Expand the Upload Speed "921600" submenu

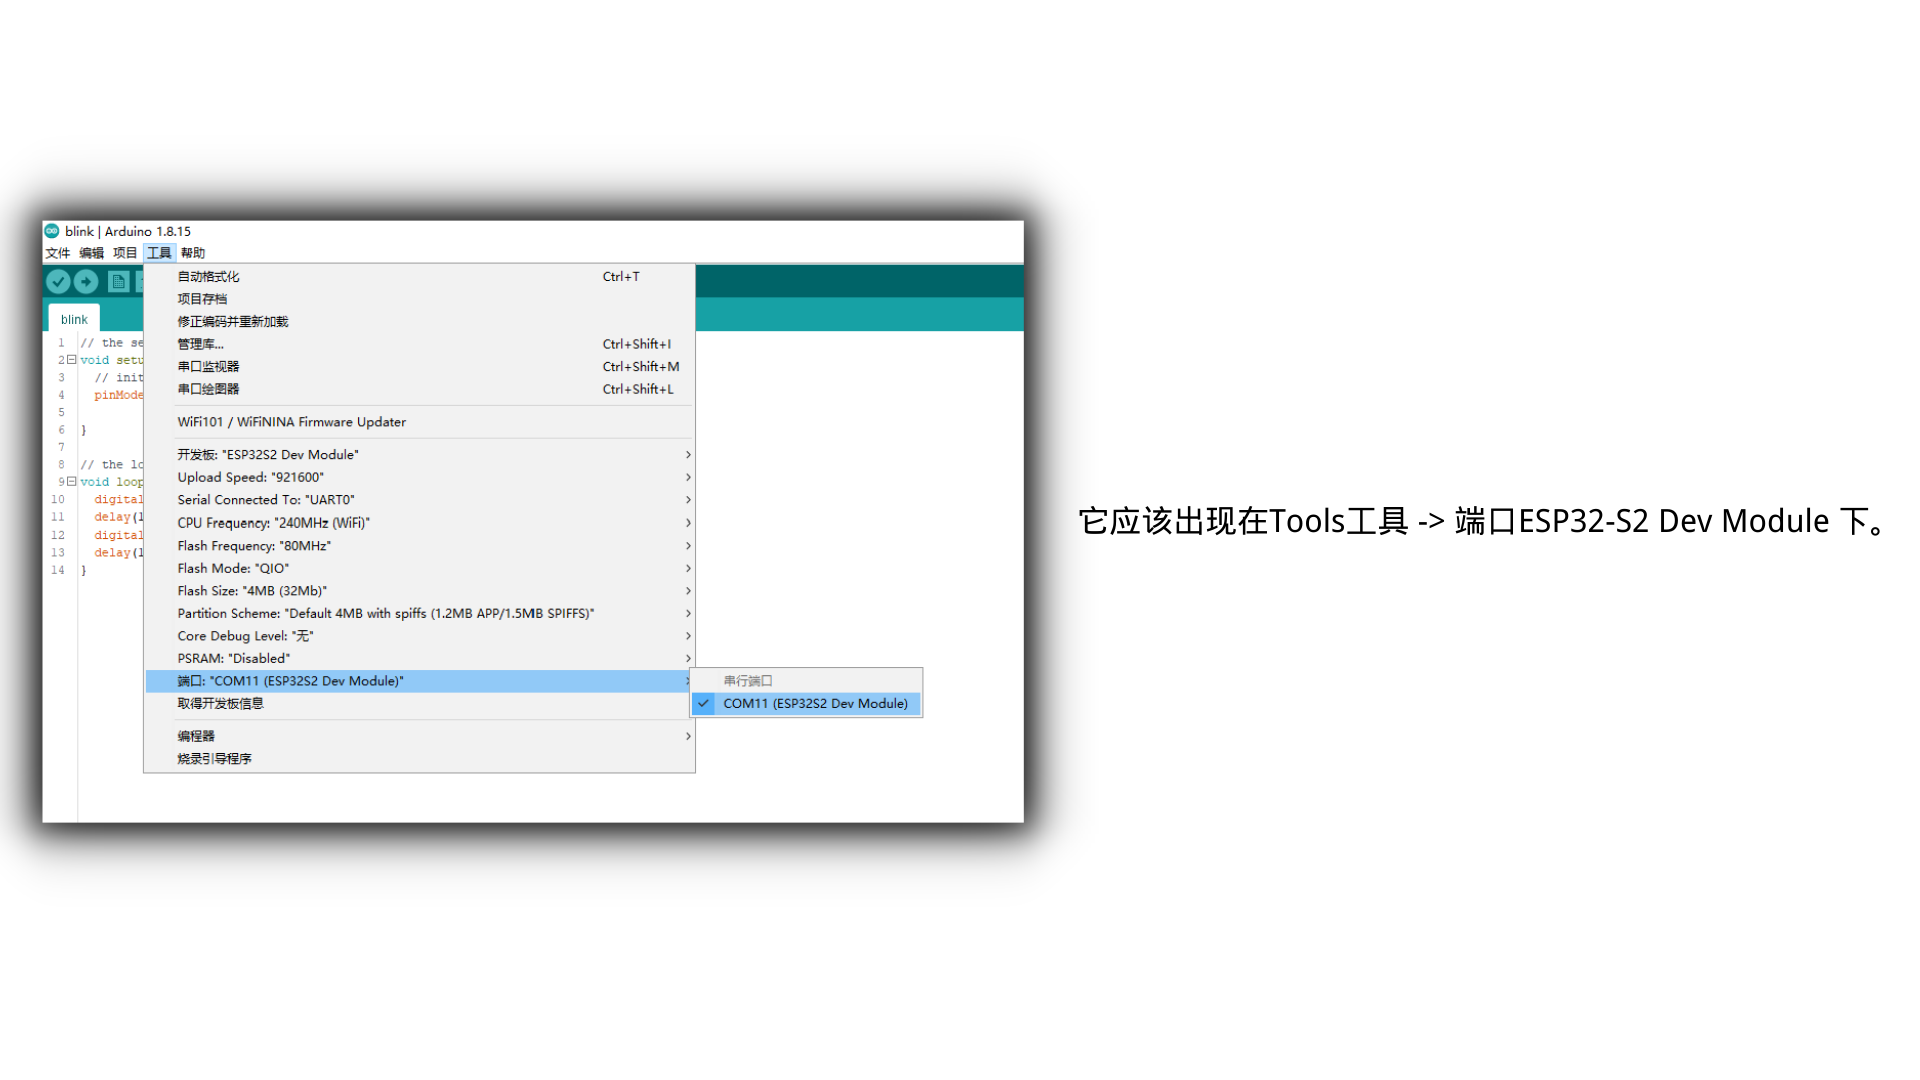coord(419,477)
